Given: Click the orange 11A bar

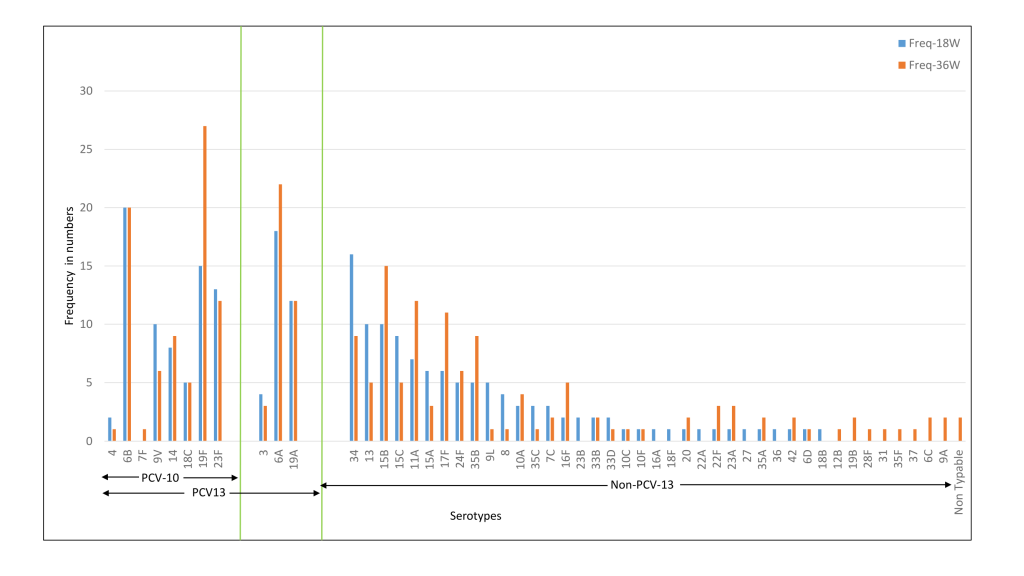Looking at the screenshot, I should click(416, 371).
